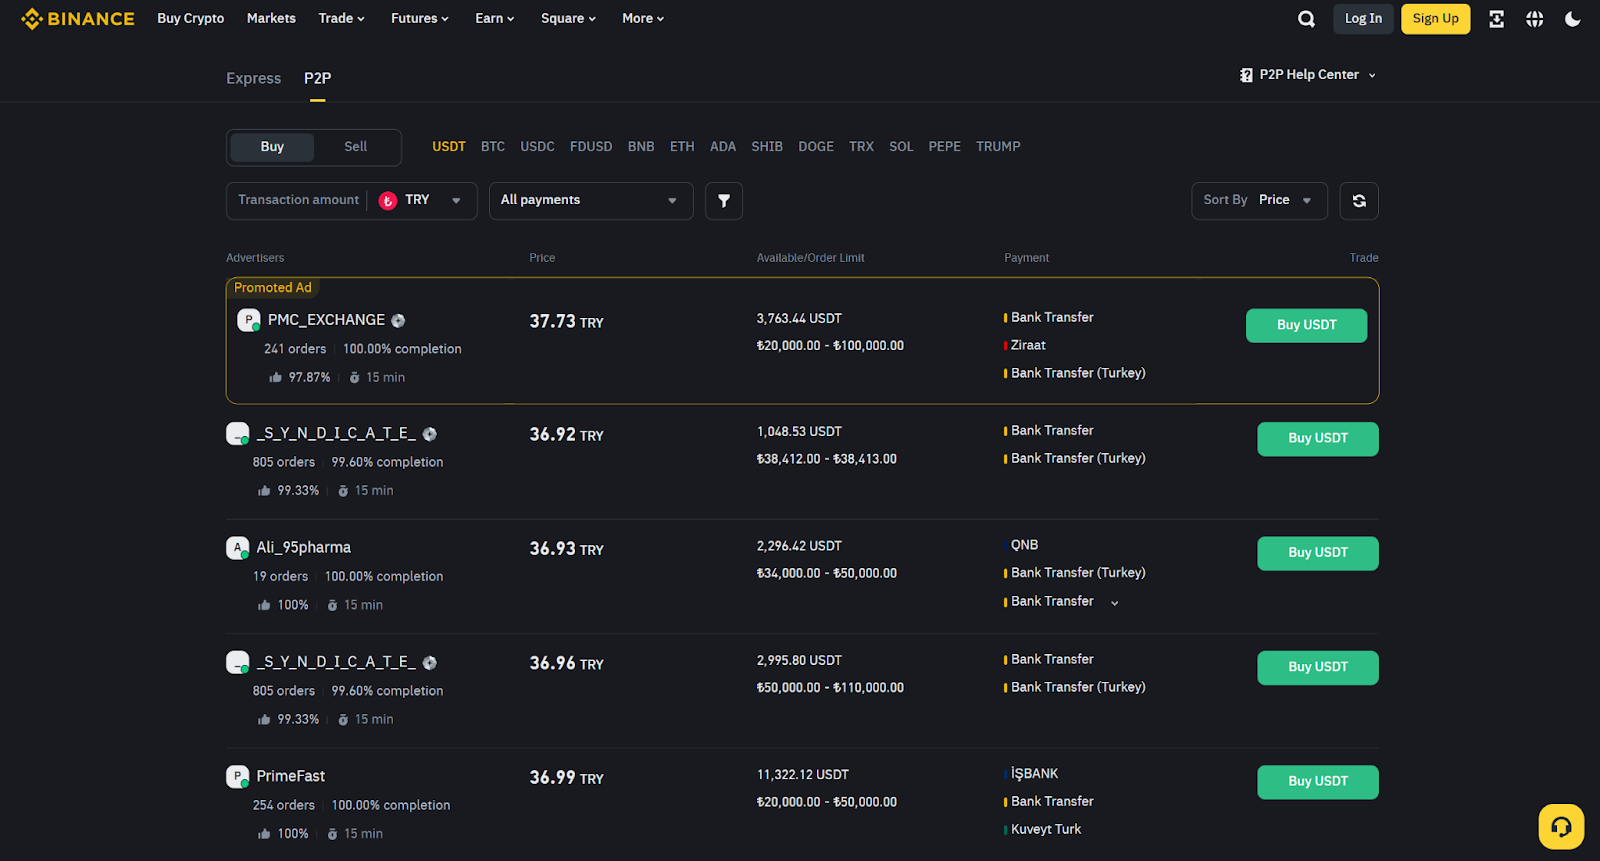The image size is (1600, 861).
Task: Open the Square dropdown menu
Action: click(x=568, y=19)
